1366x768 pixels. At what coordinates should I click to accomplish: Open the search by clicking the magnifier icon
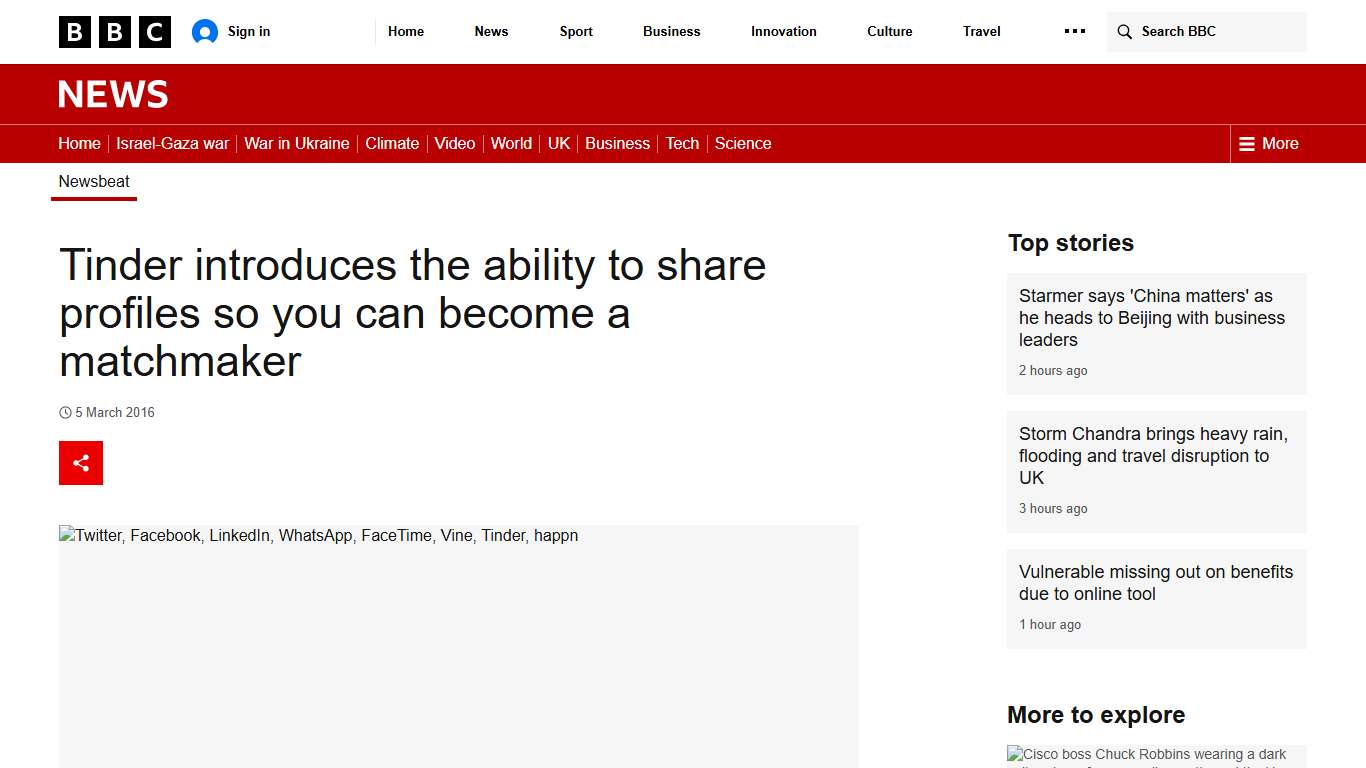(x=1125, y=31)
